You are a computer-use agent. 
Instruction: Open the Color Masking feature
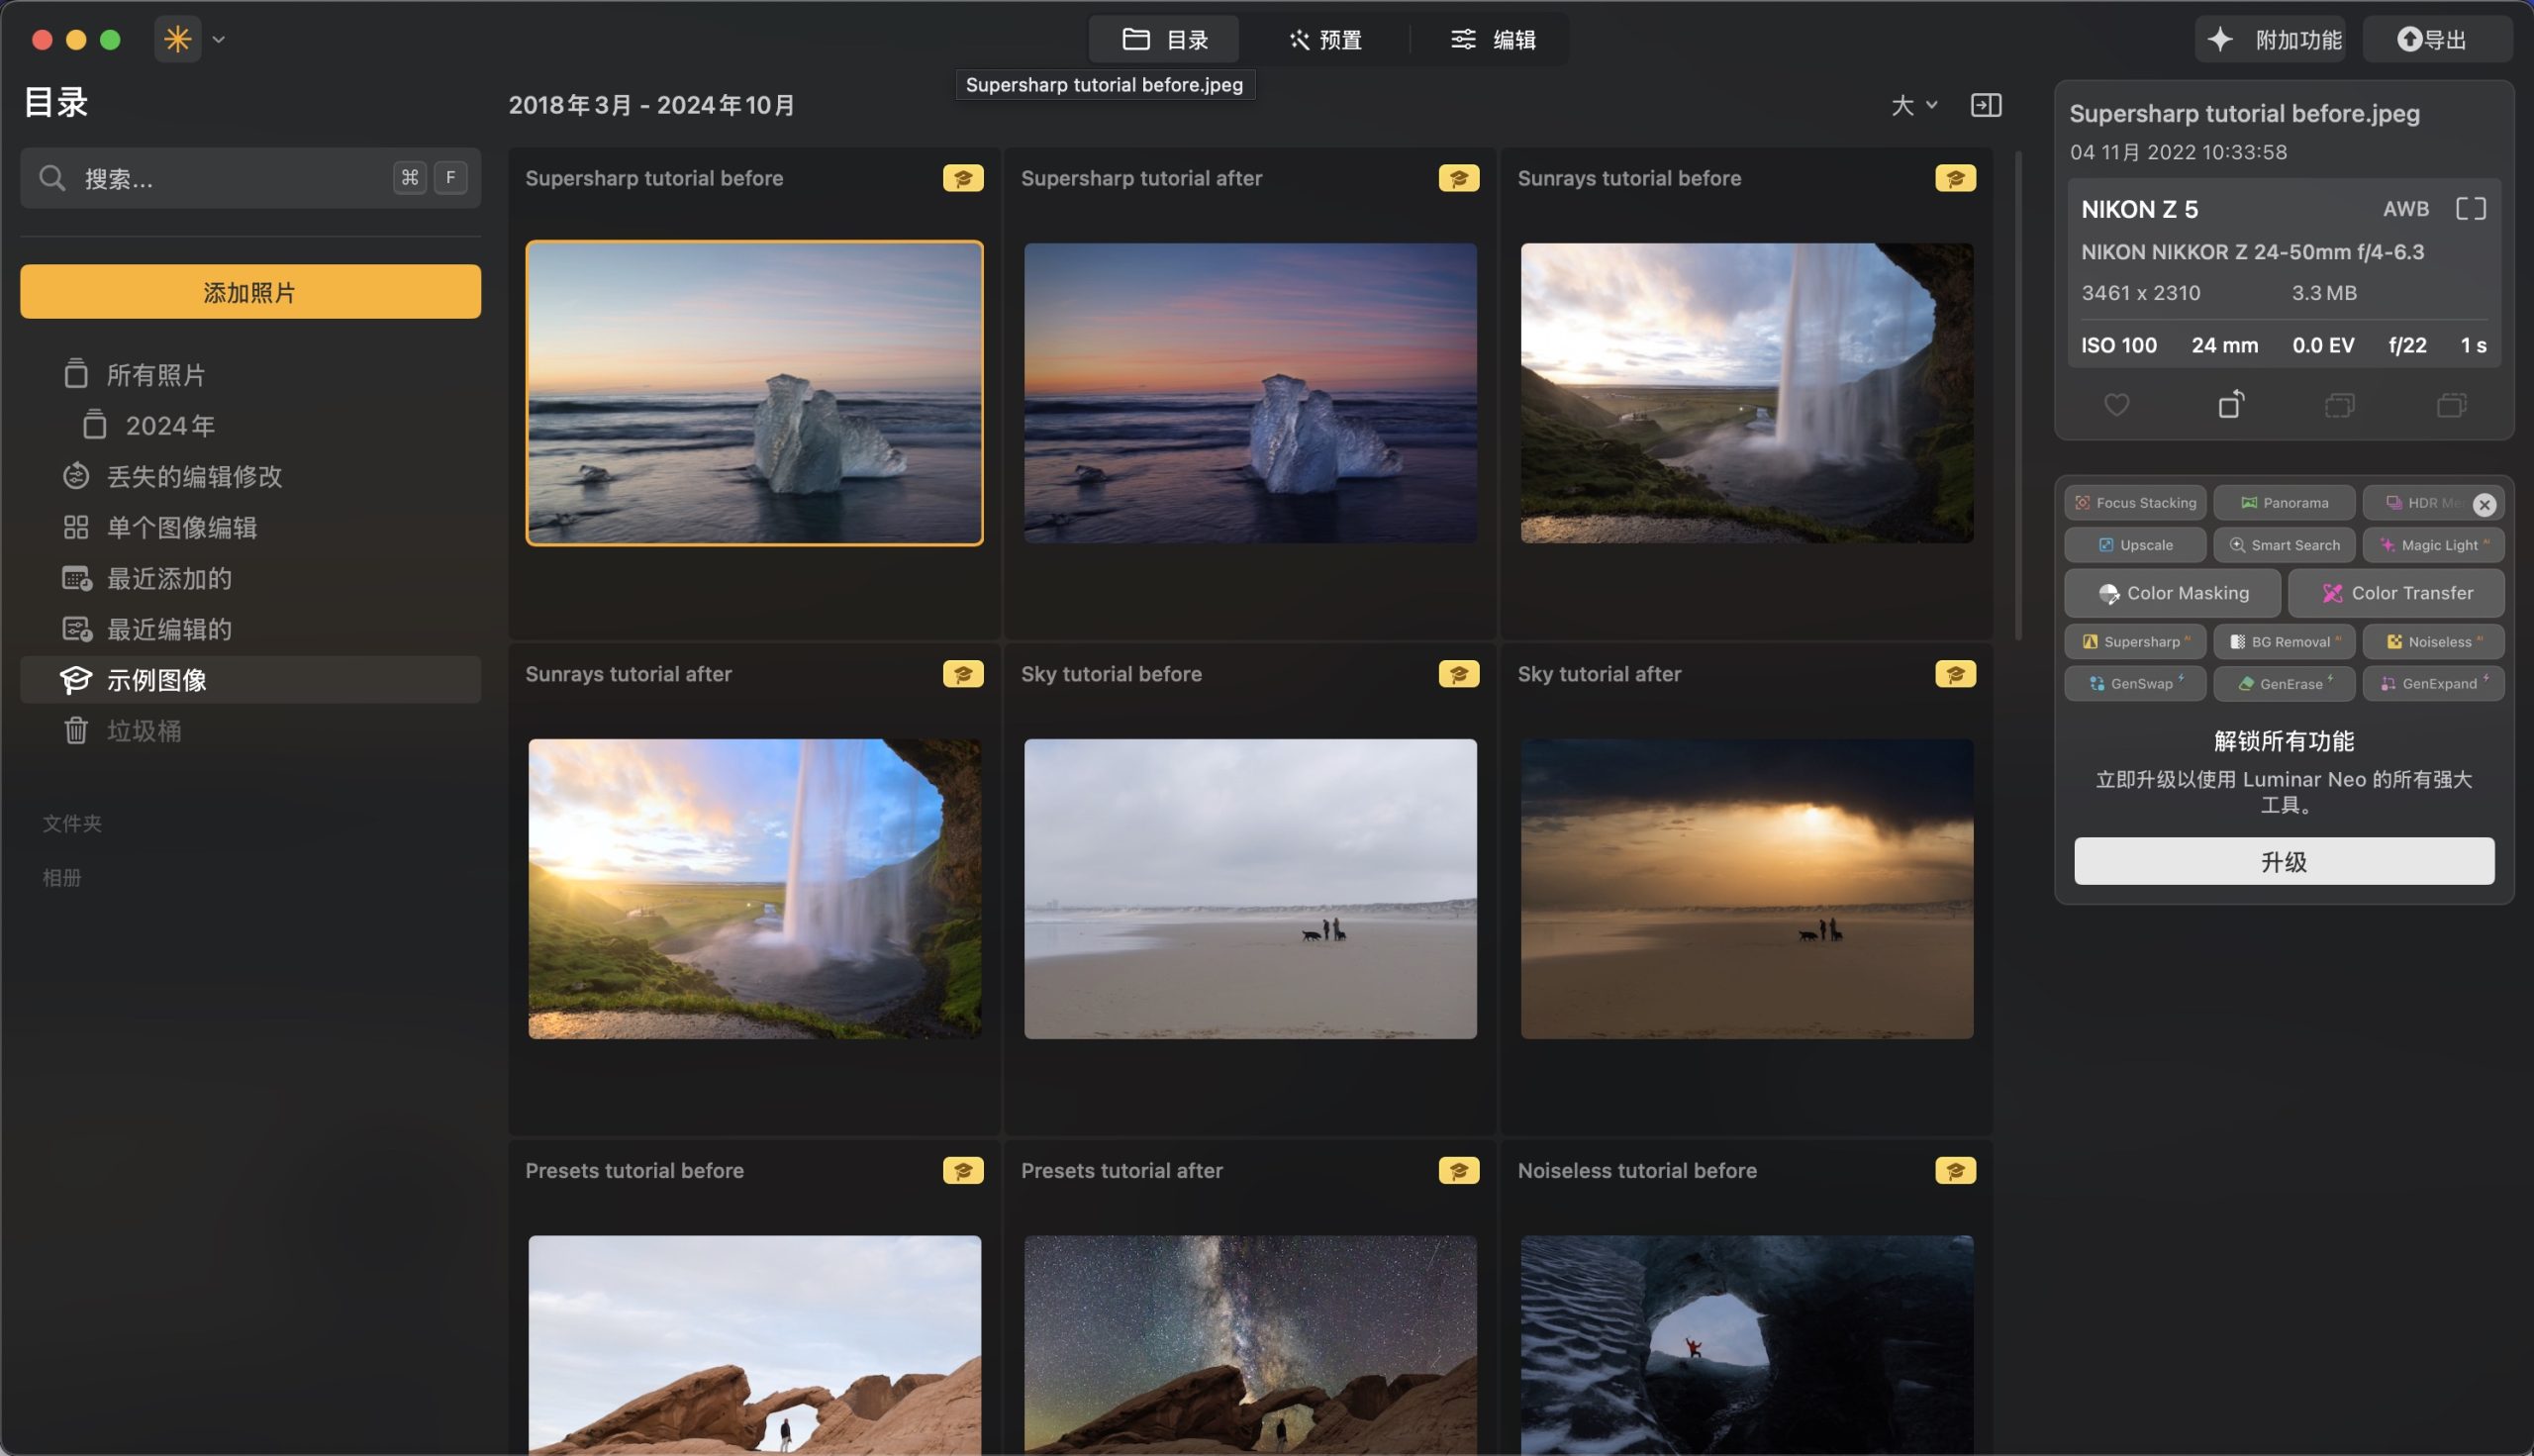2172,593
